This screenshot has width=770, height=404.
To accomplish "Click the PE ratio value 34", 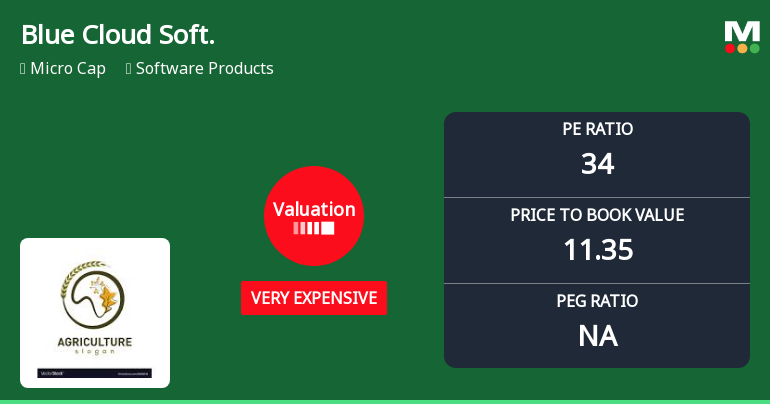I will click(x=597, y=163).
